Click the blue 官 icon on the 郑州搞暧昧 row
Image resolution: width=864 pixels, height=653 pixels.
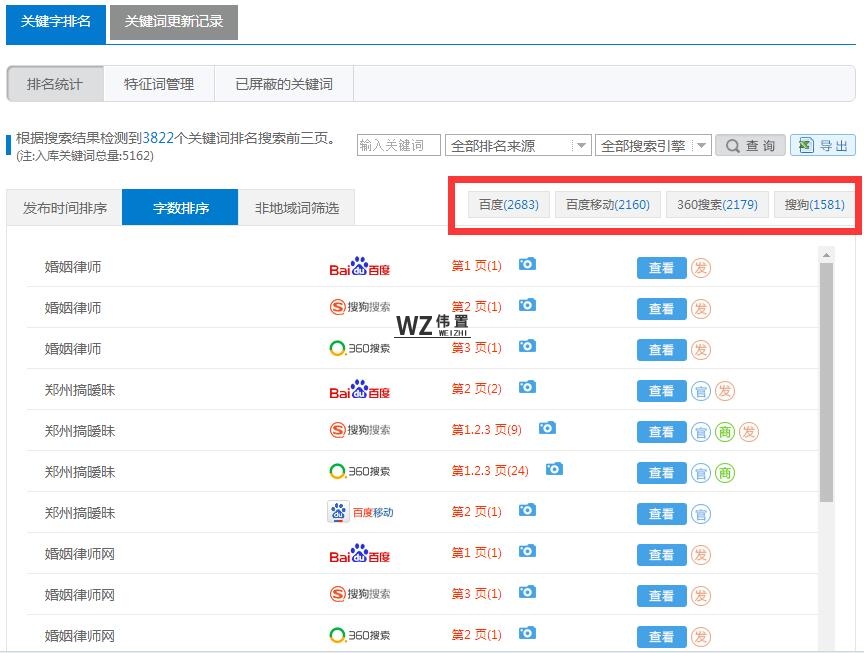pos(703,390)
